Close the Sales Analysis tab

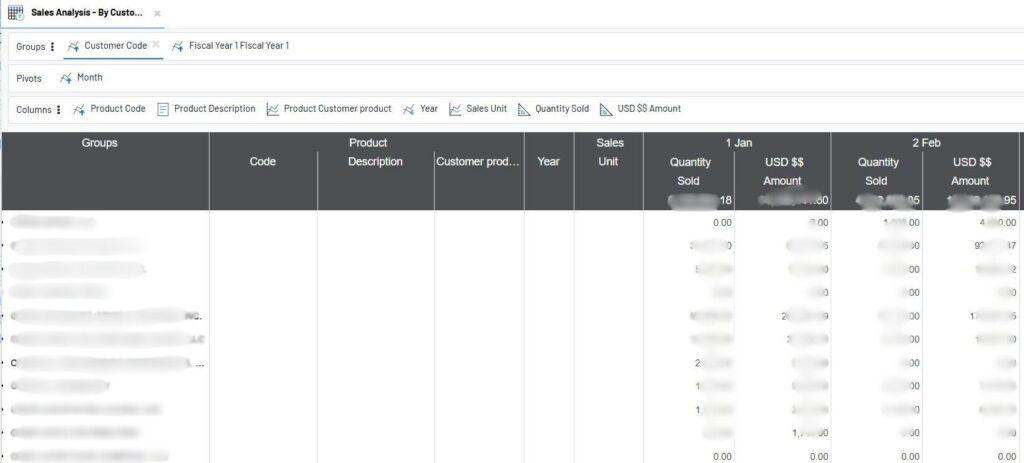tap(157, 14)
